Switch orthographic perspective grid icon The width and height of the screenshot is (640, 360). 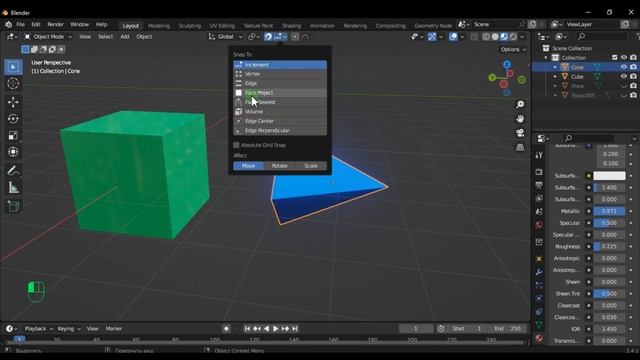click(520, 147)
